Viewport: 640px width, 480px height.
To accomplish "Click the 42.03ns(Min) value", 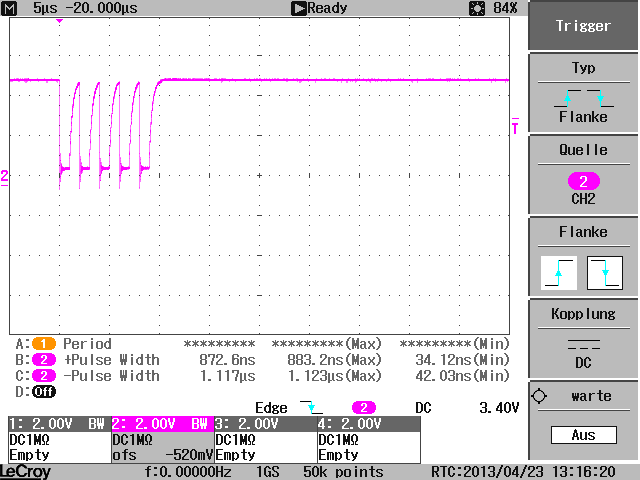I will click(x=462, y=376).
